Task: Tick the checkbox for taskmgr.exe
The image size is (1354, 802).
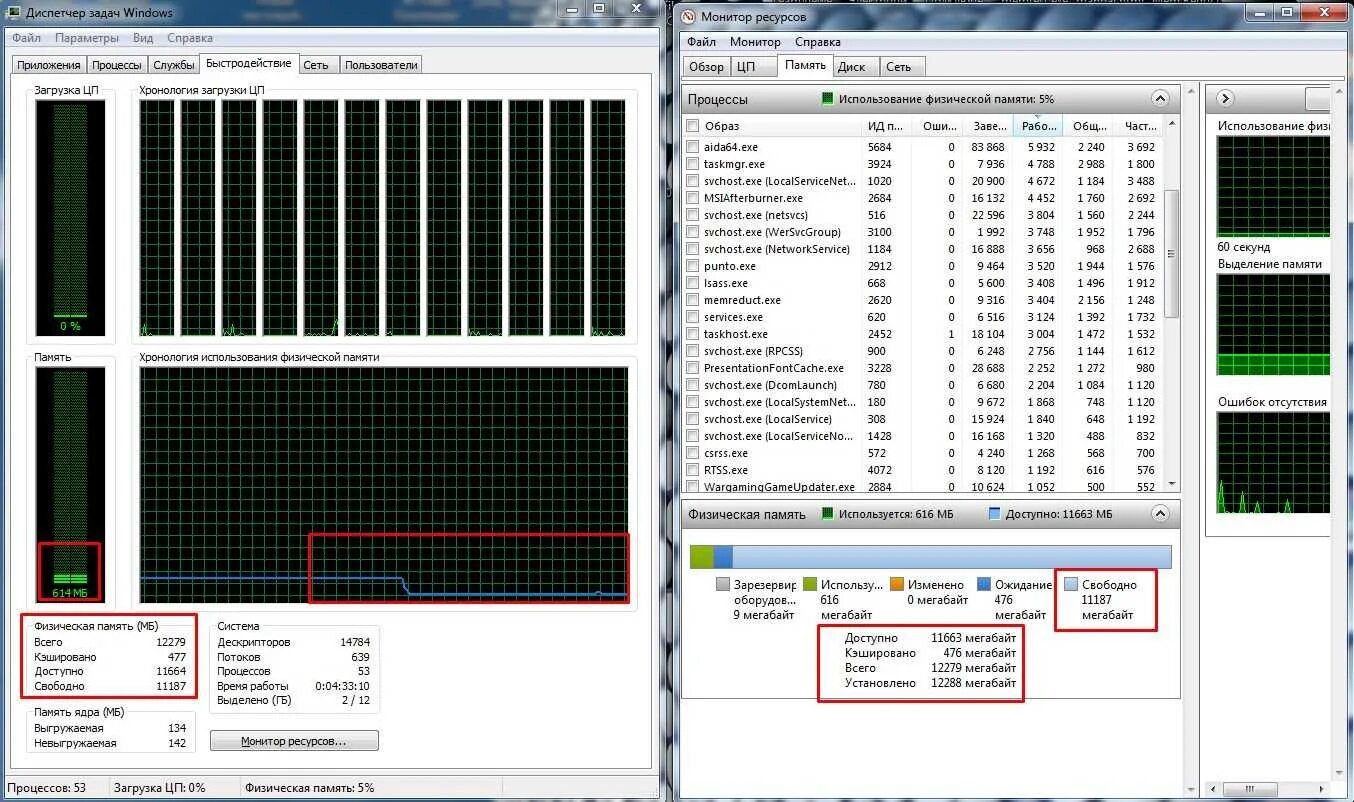Action: (693, 164)
